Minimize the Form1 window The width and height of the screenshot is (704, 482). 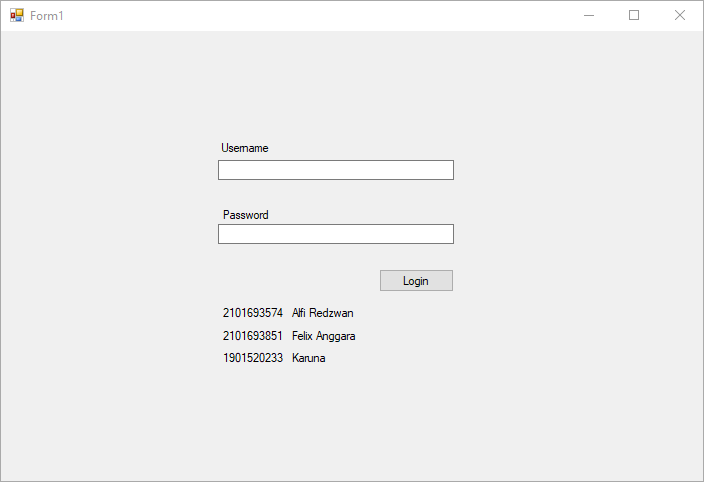click(589, 15)
